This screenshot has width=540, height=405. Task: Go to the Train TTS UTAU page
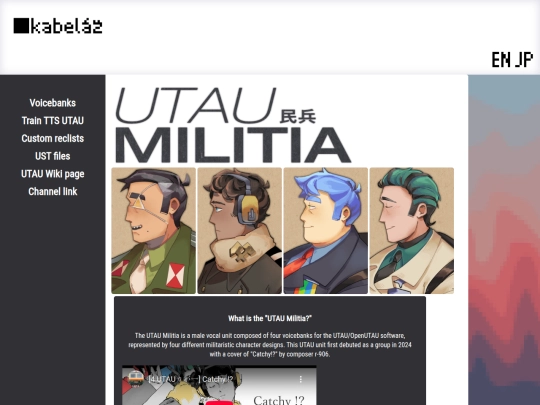[52, 121]
